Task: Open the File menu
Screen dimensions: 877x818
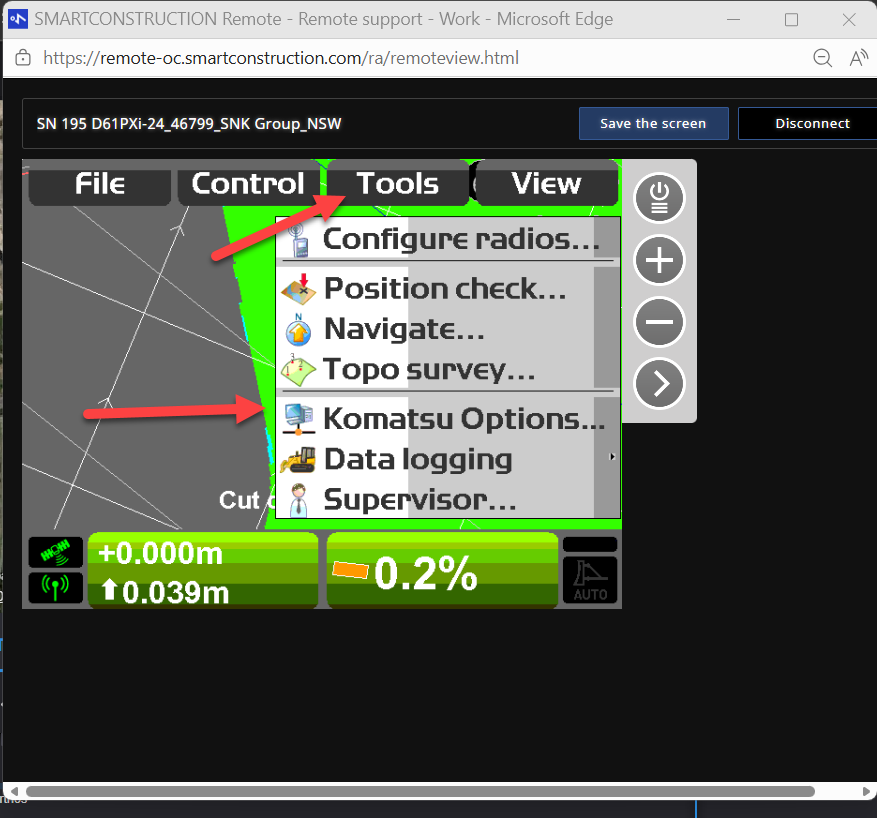Action: coord(100,184)
